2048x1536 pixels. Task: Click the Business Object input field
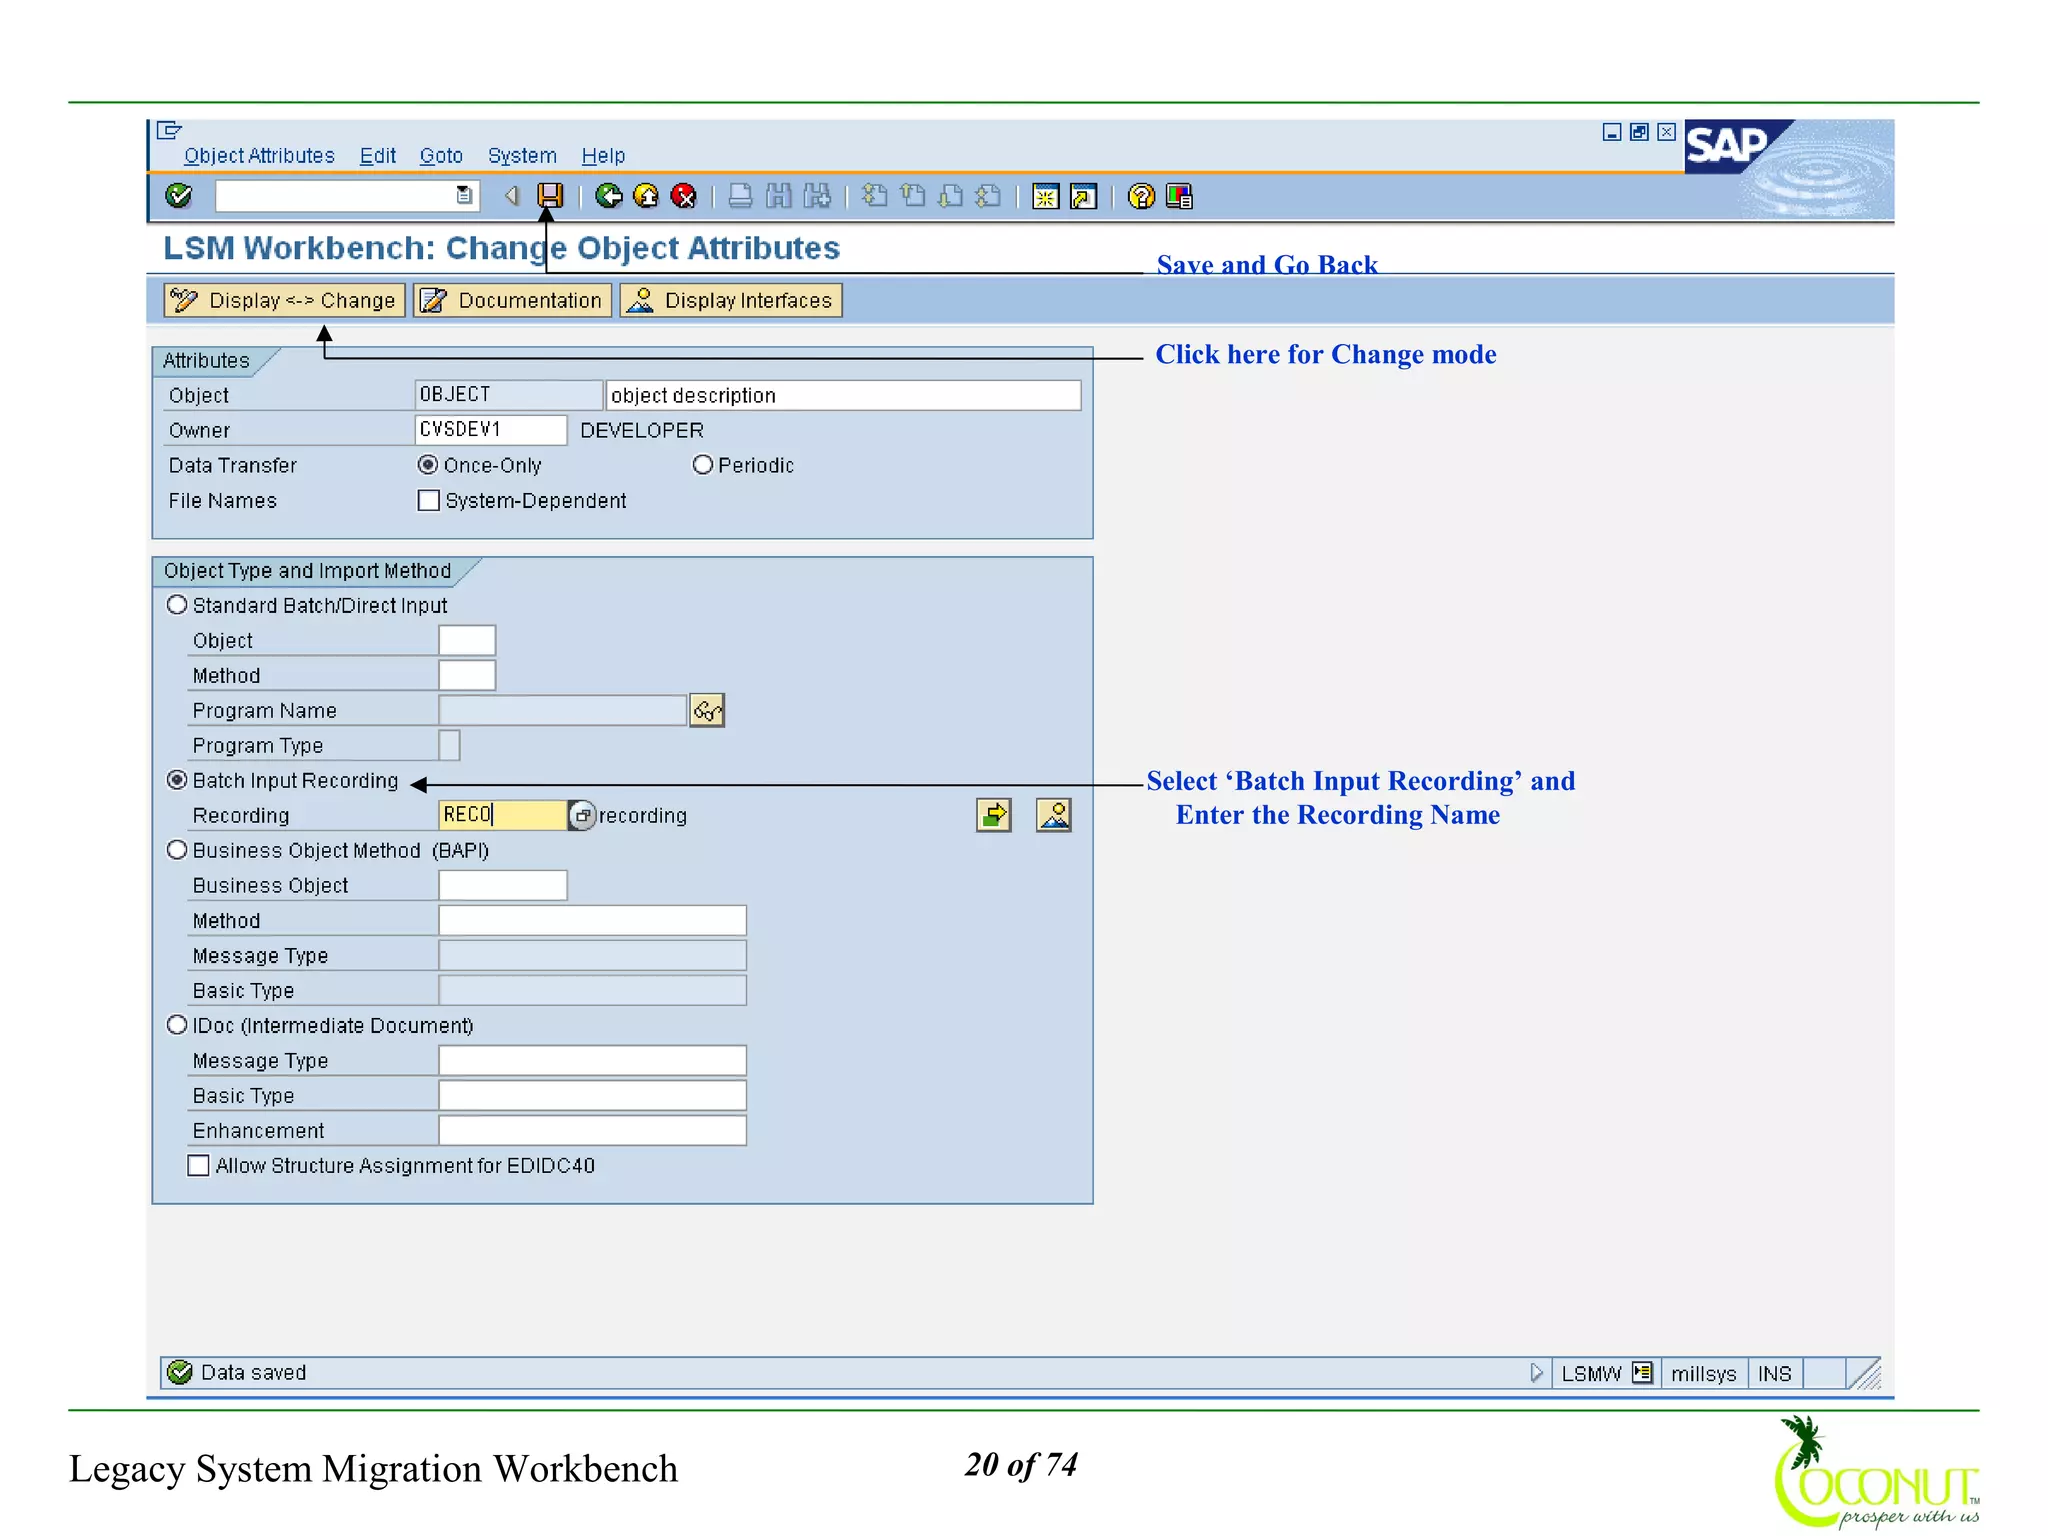pos(503,885)
